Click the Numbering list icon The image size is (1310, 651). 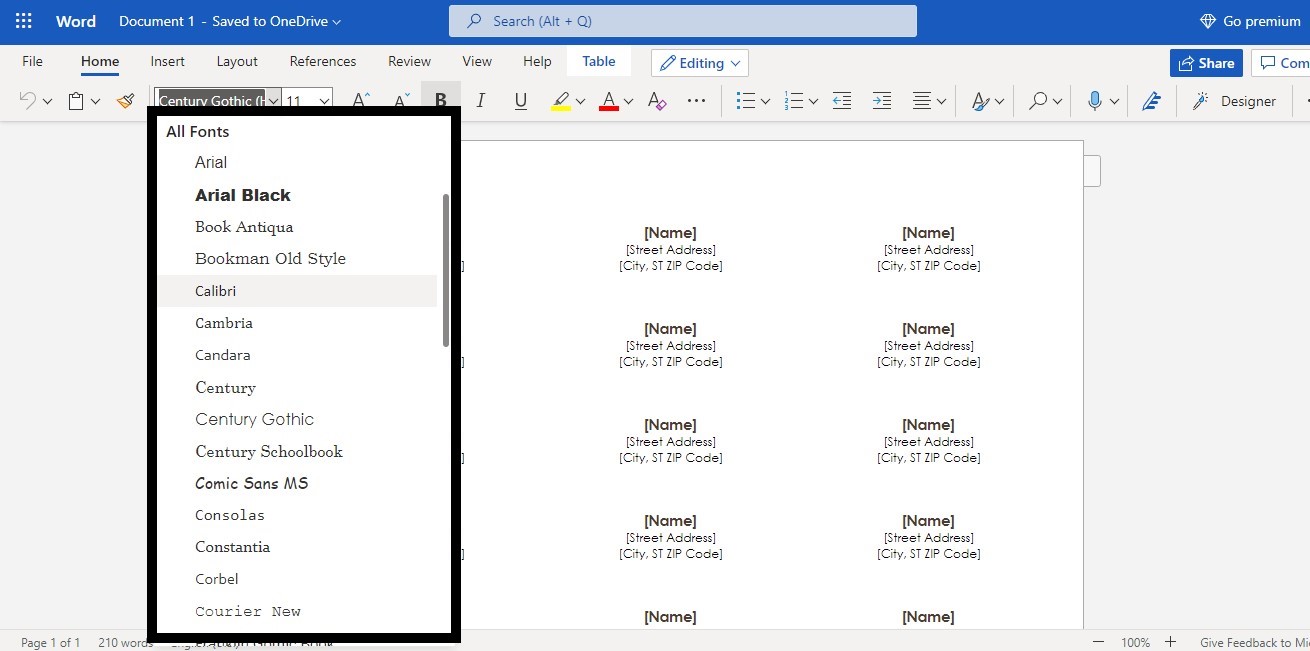(794, 101)
